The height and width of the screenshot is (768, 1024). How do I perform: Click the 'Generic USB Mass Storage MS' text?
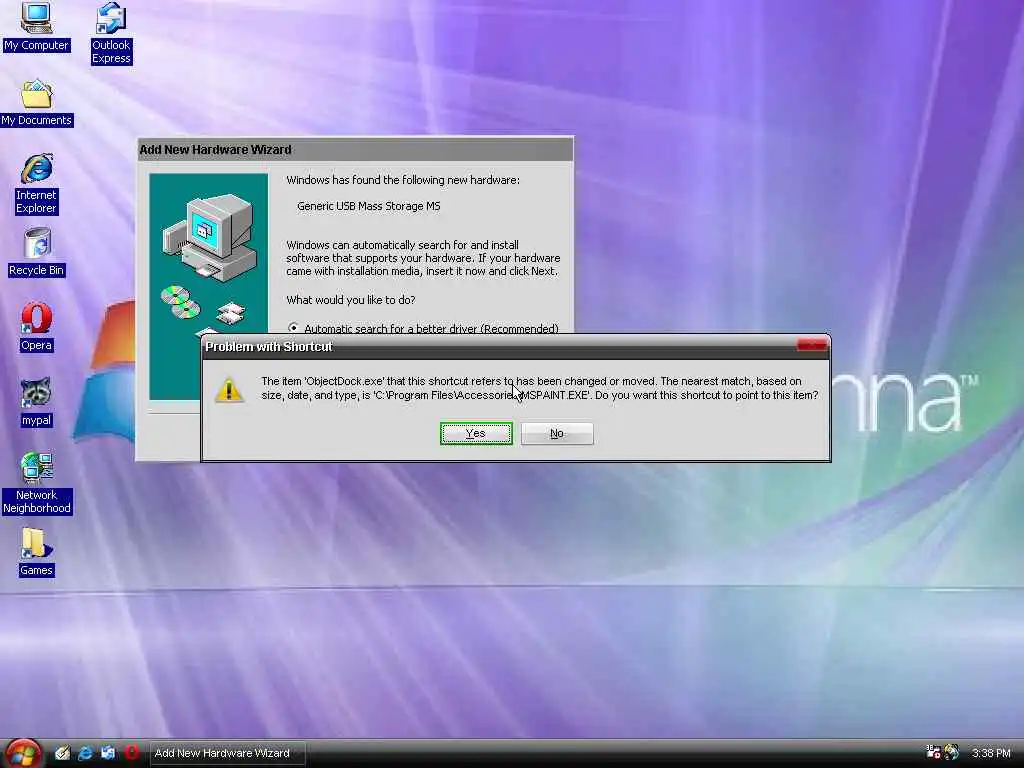point(368,206)
